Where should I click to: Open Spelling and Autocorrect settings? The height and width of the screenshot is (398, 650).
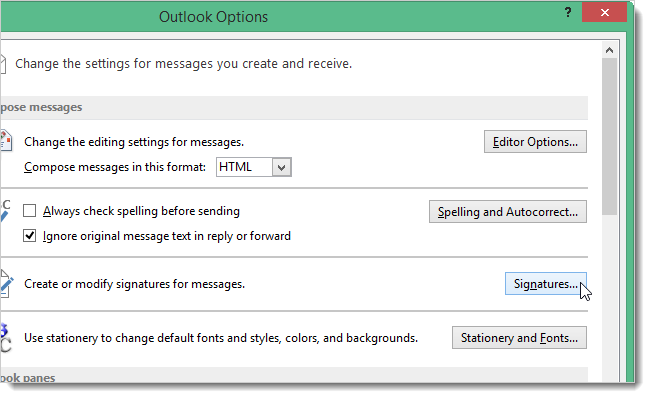pos(508,212)
